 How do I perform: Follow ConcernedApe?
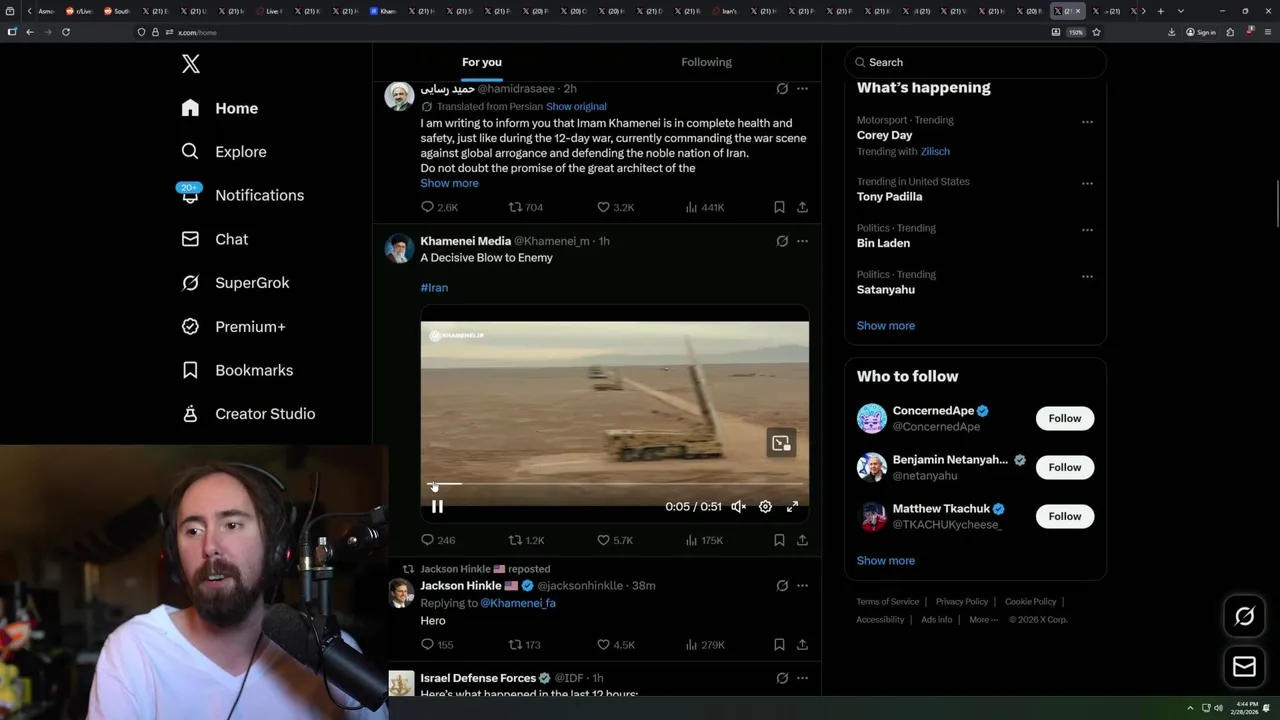click(1065, 418)
